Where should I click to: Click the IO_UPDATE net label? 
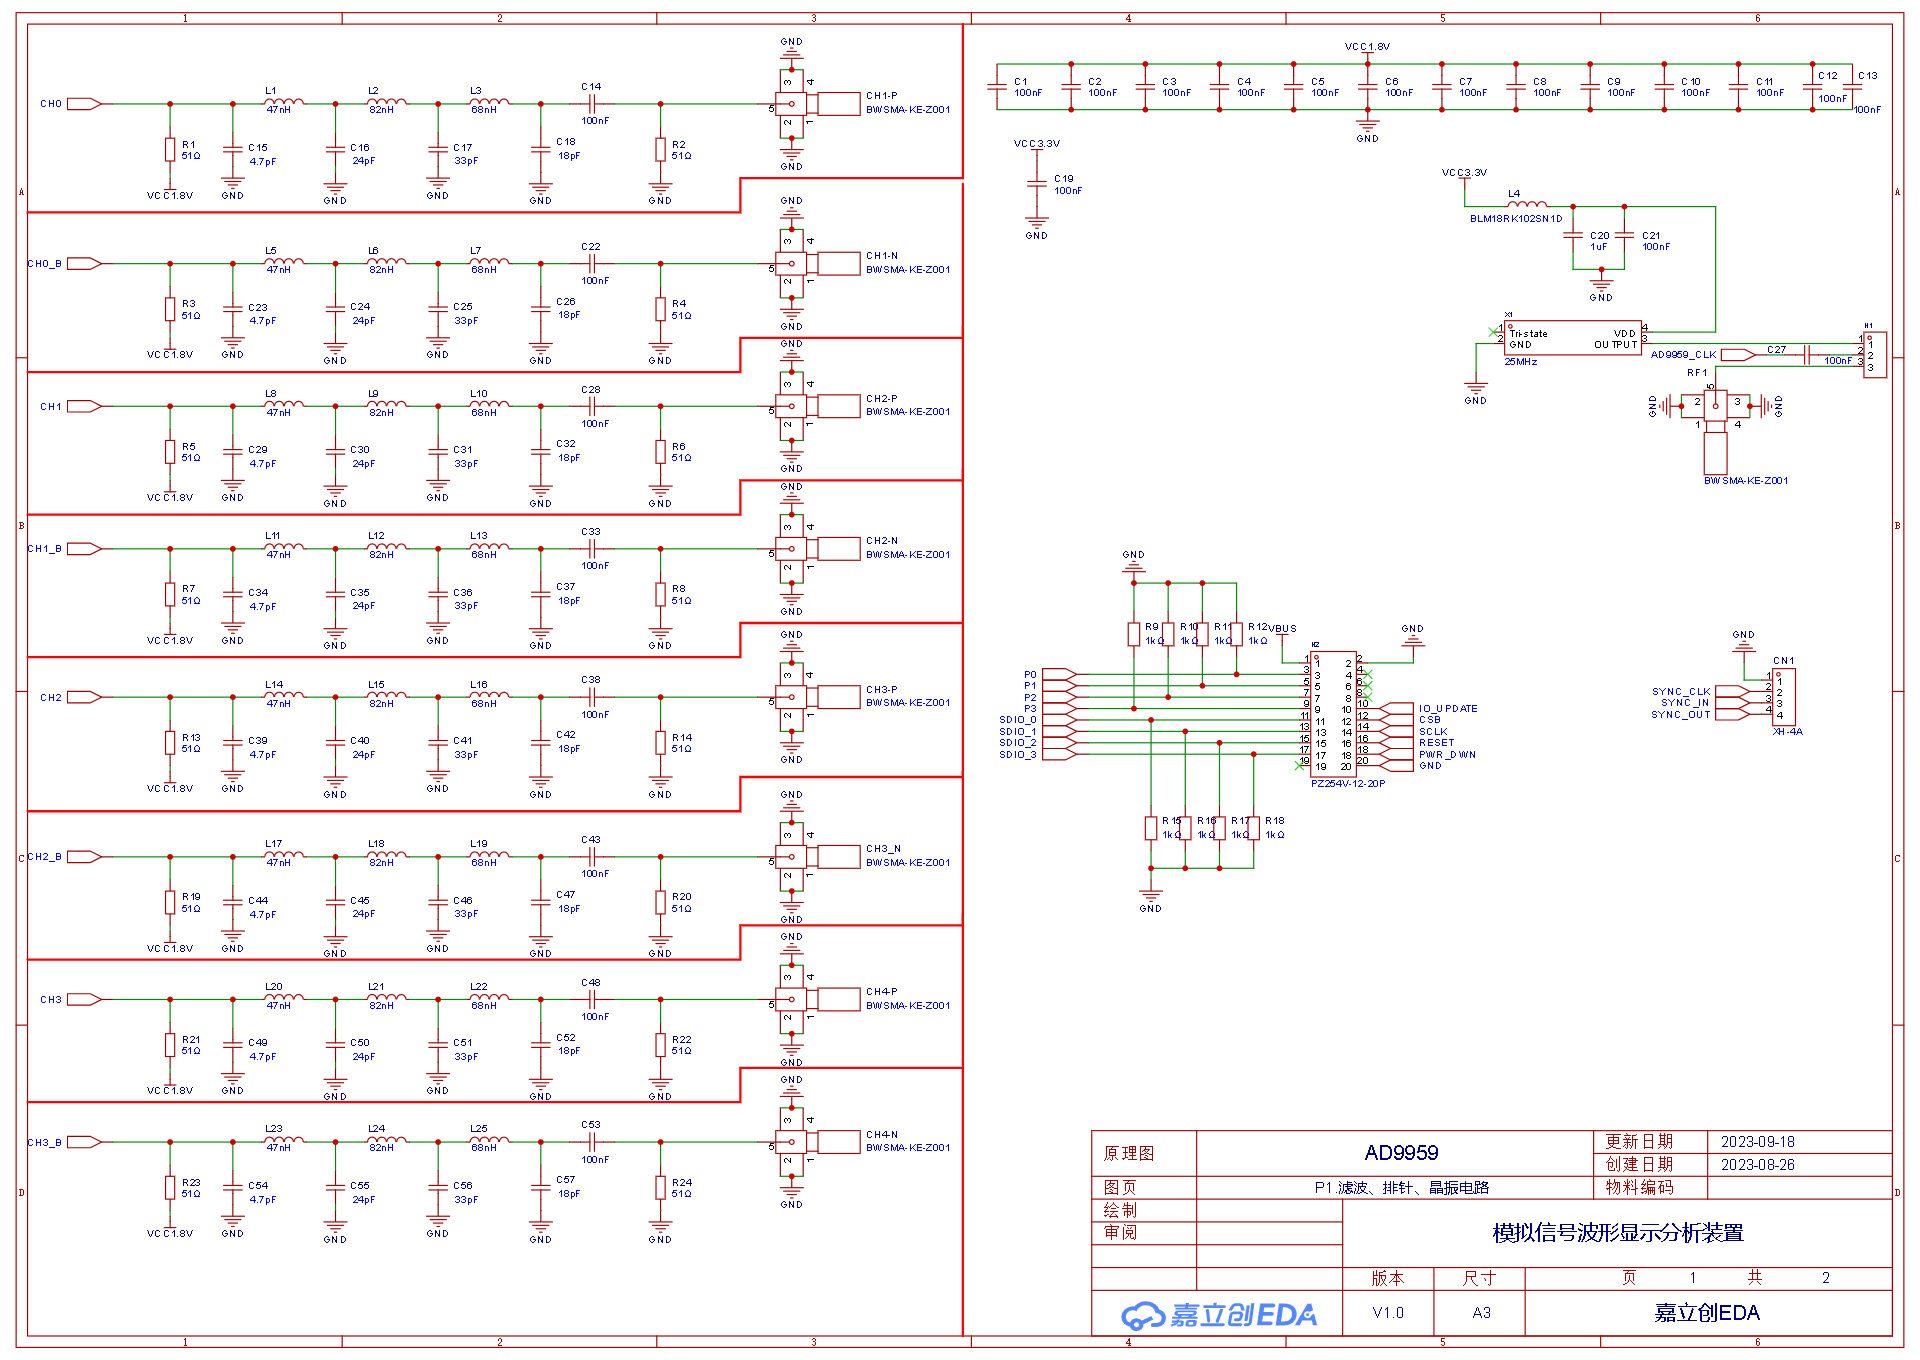pos(1448,709)
